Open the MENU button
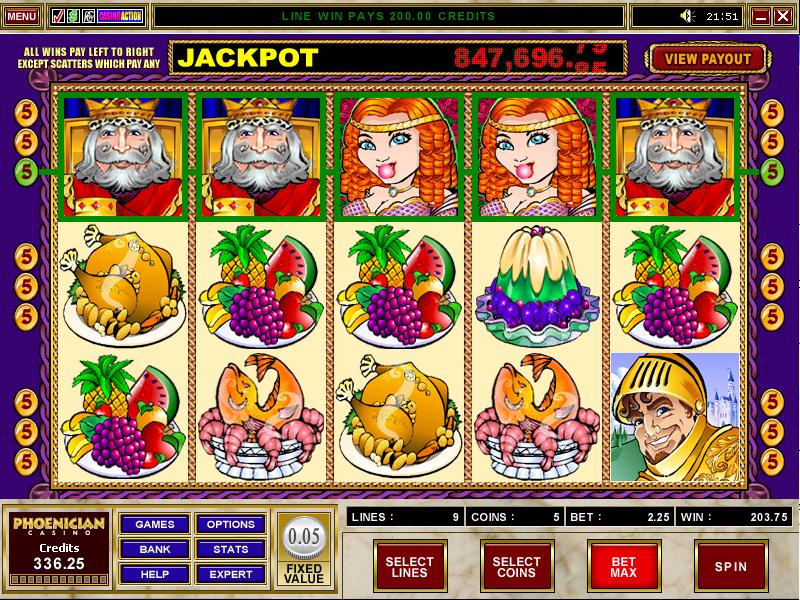 coord(21,16)
